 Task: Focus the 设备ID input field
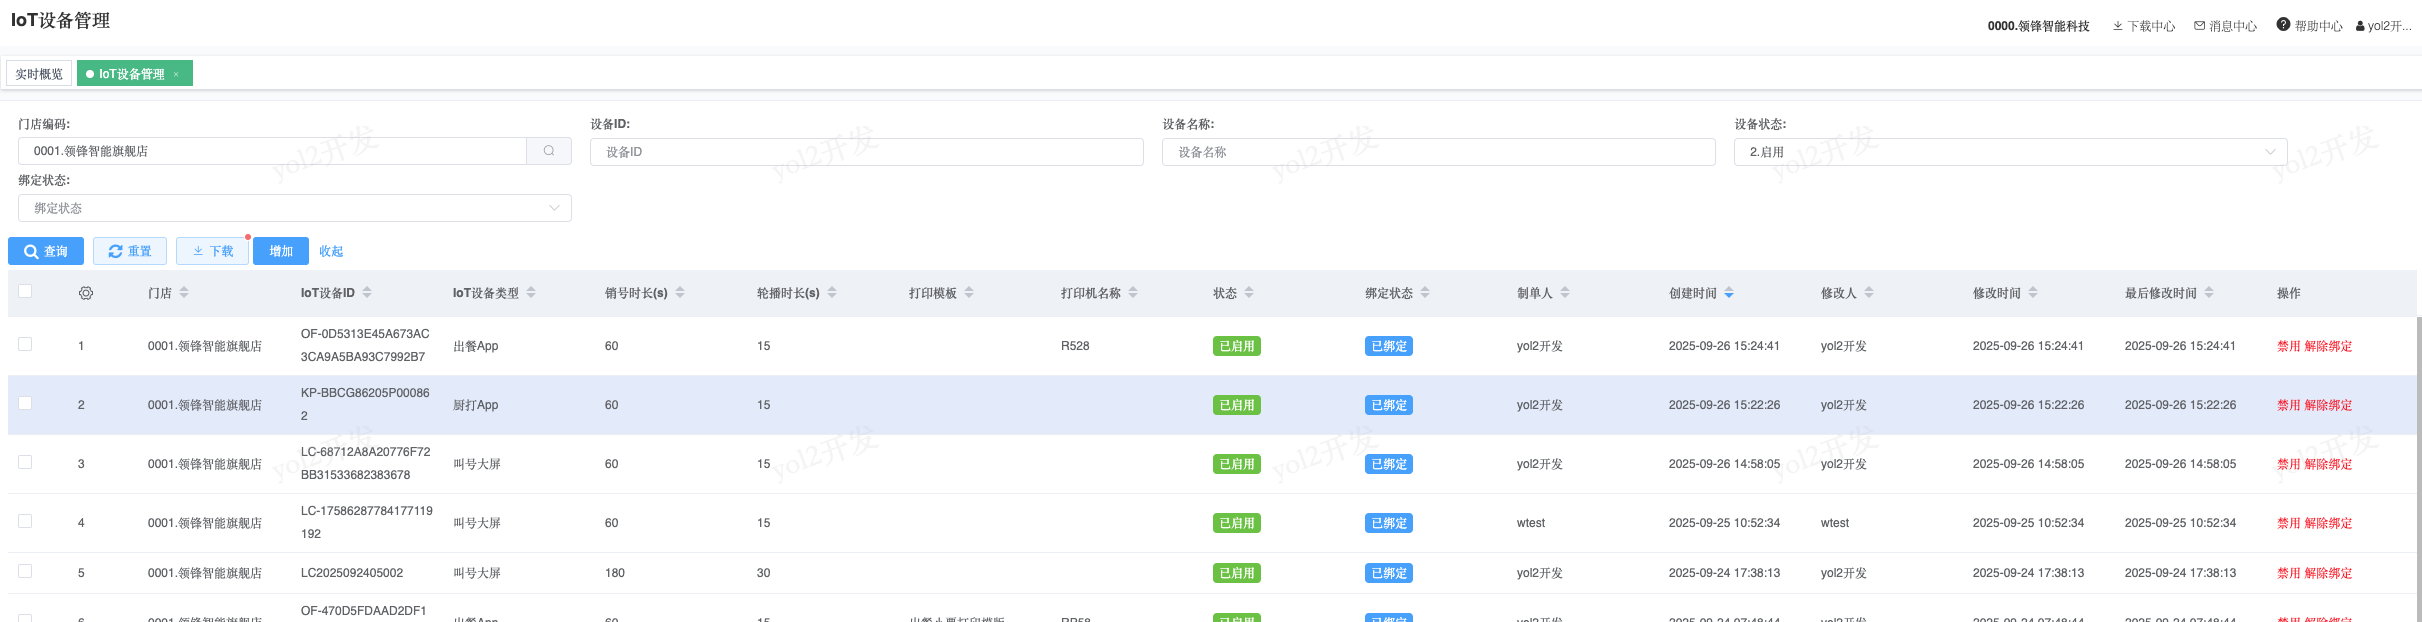pyautogui.click(x=866, y=152)
